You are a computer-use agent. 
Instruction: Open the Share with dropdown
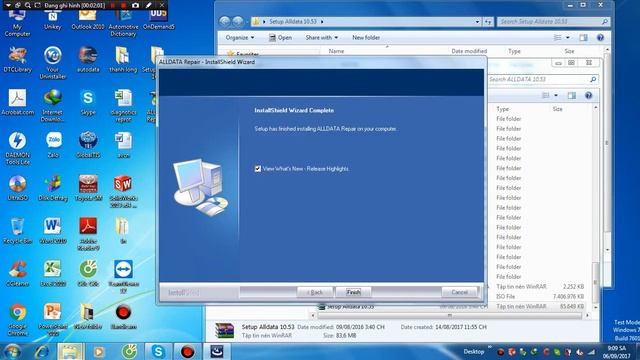click(x=322, y=38)
